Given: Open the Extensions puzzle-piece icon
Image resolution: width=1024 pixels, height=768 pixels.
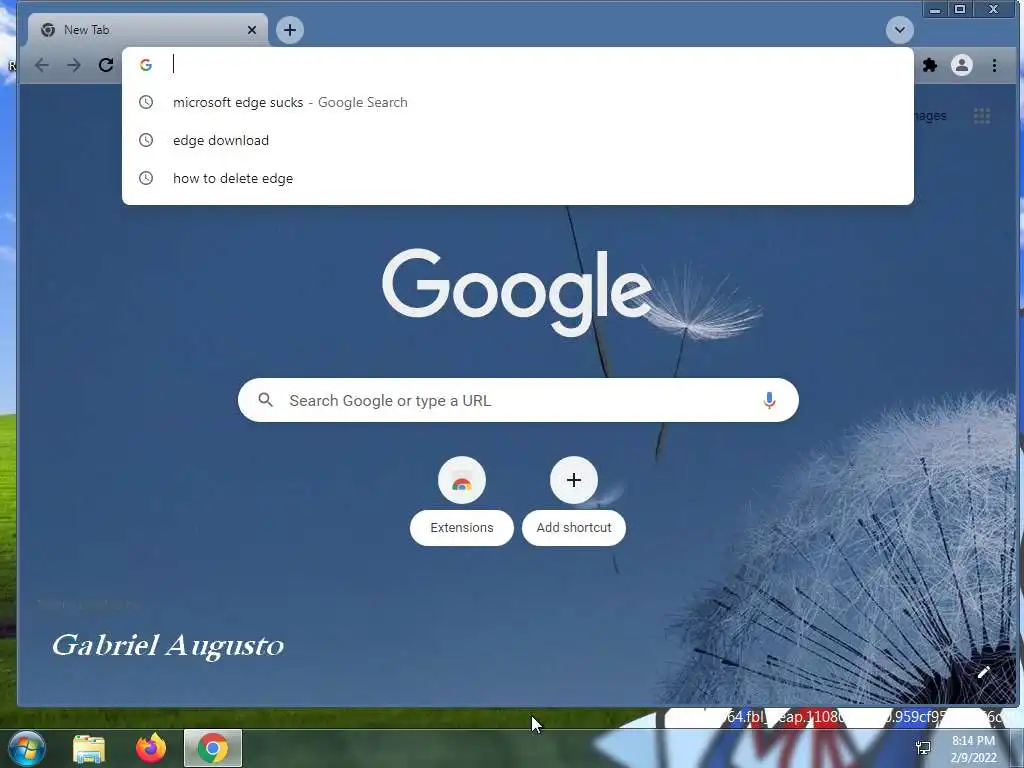Looking at the screenshot, I should [930, 65].
